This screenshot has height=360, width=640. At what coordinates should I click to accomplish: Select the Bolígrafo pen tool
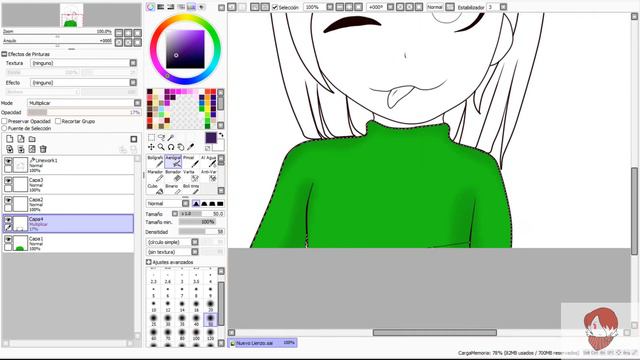click(155, 162)
